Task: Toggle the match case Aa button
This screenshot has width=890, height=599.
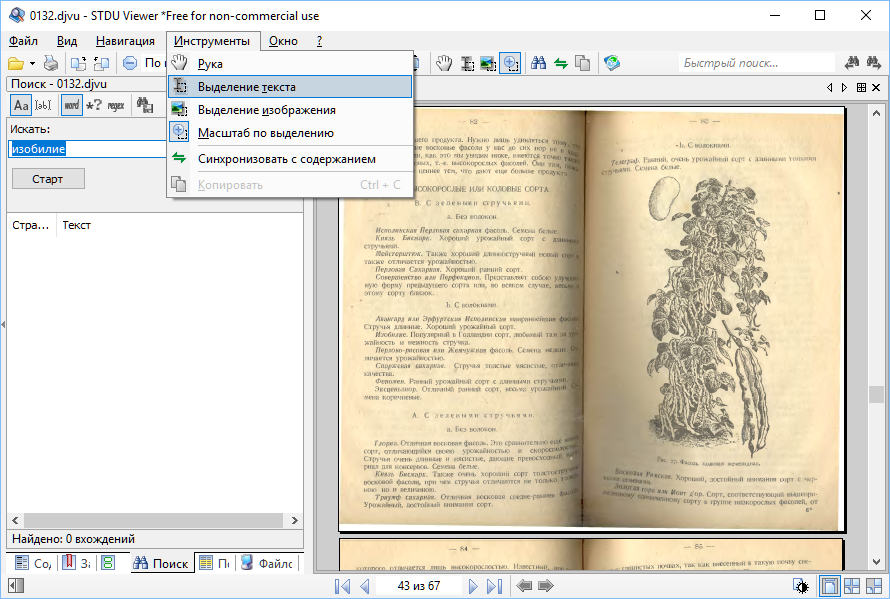Action: [x=21, y=105]
